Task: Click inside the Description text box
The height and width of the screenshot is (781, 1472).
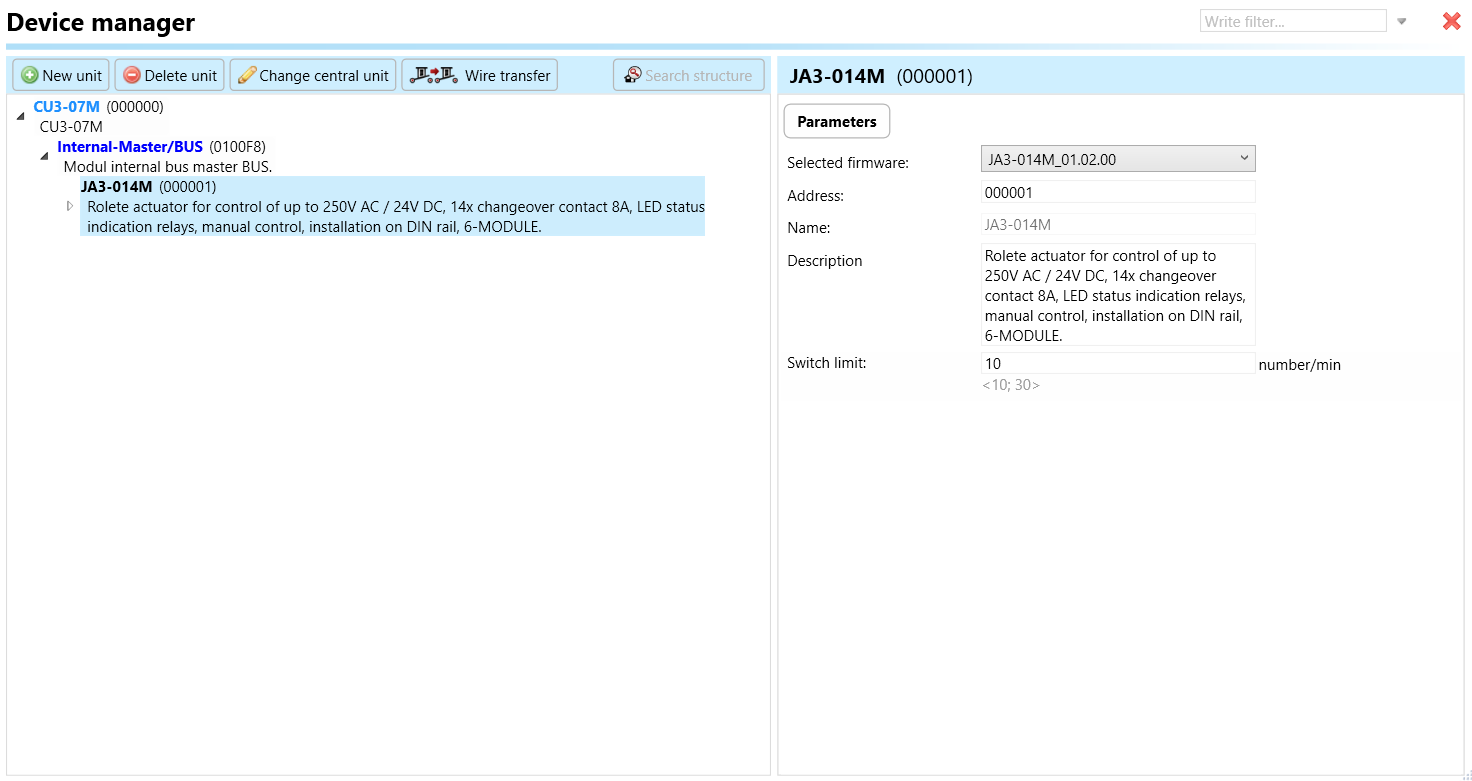Action: click(1117, 295)
